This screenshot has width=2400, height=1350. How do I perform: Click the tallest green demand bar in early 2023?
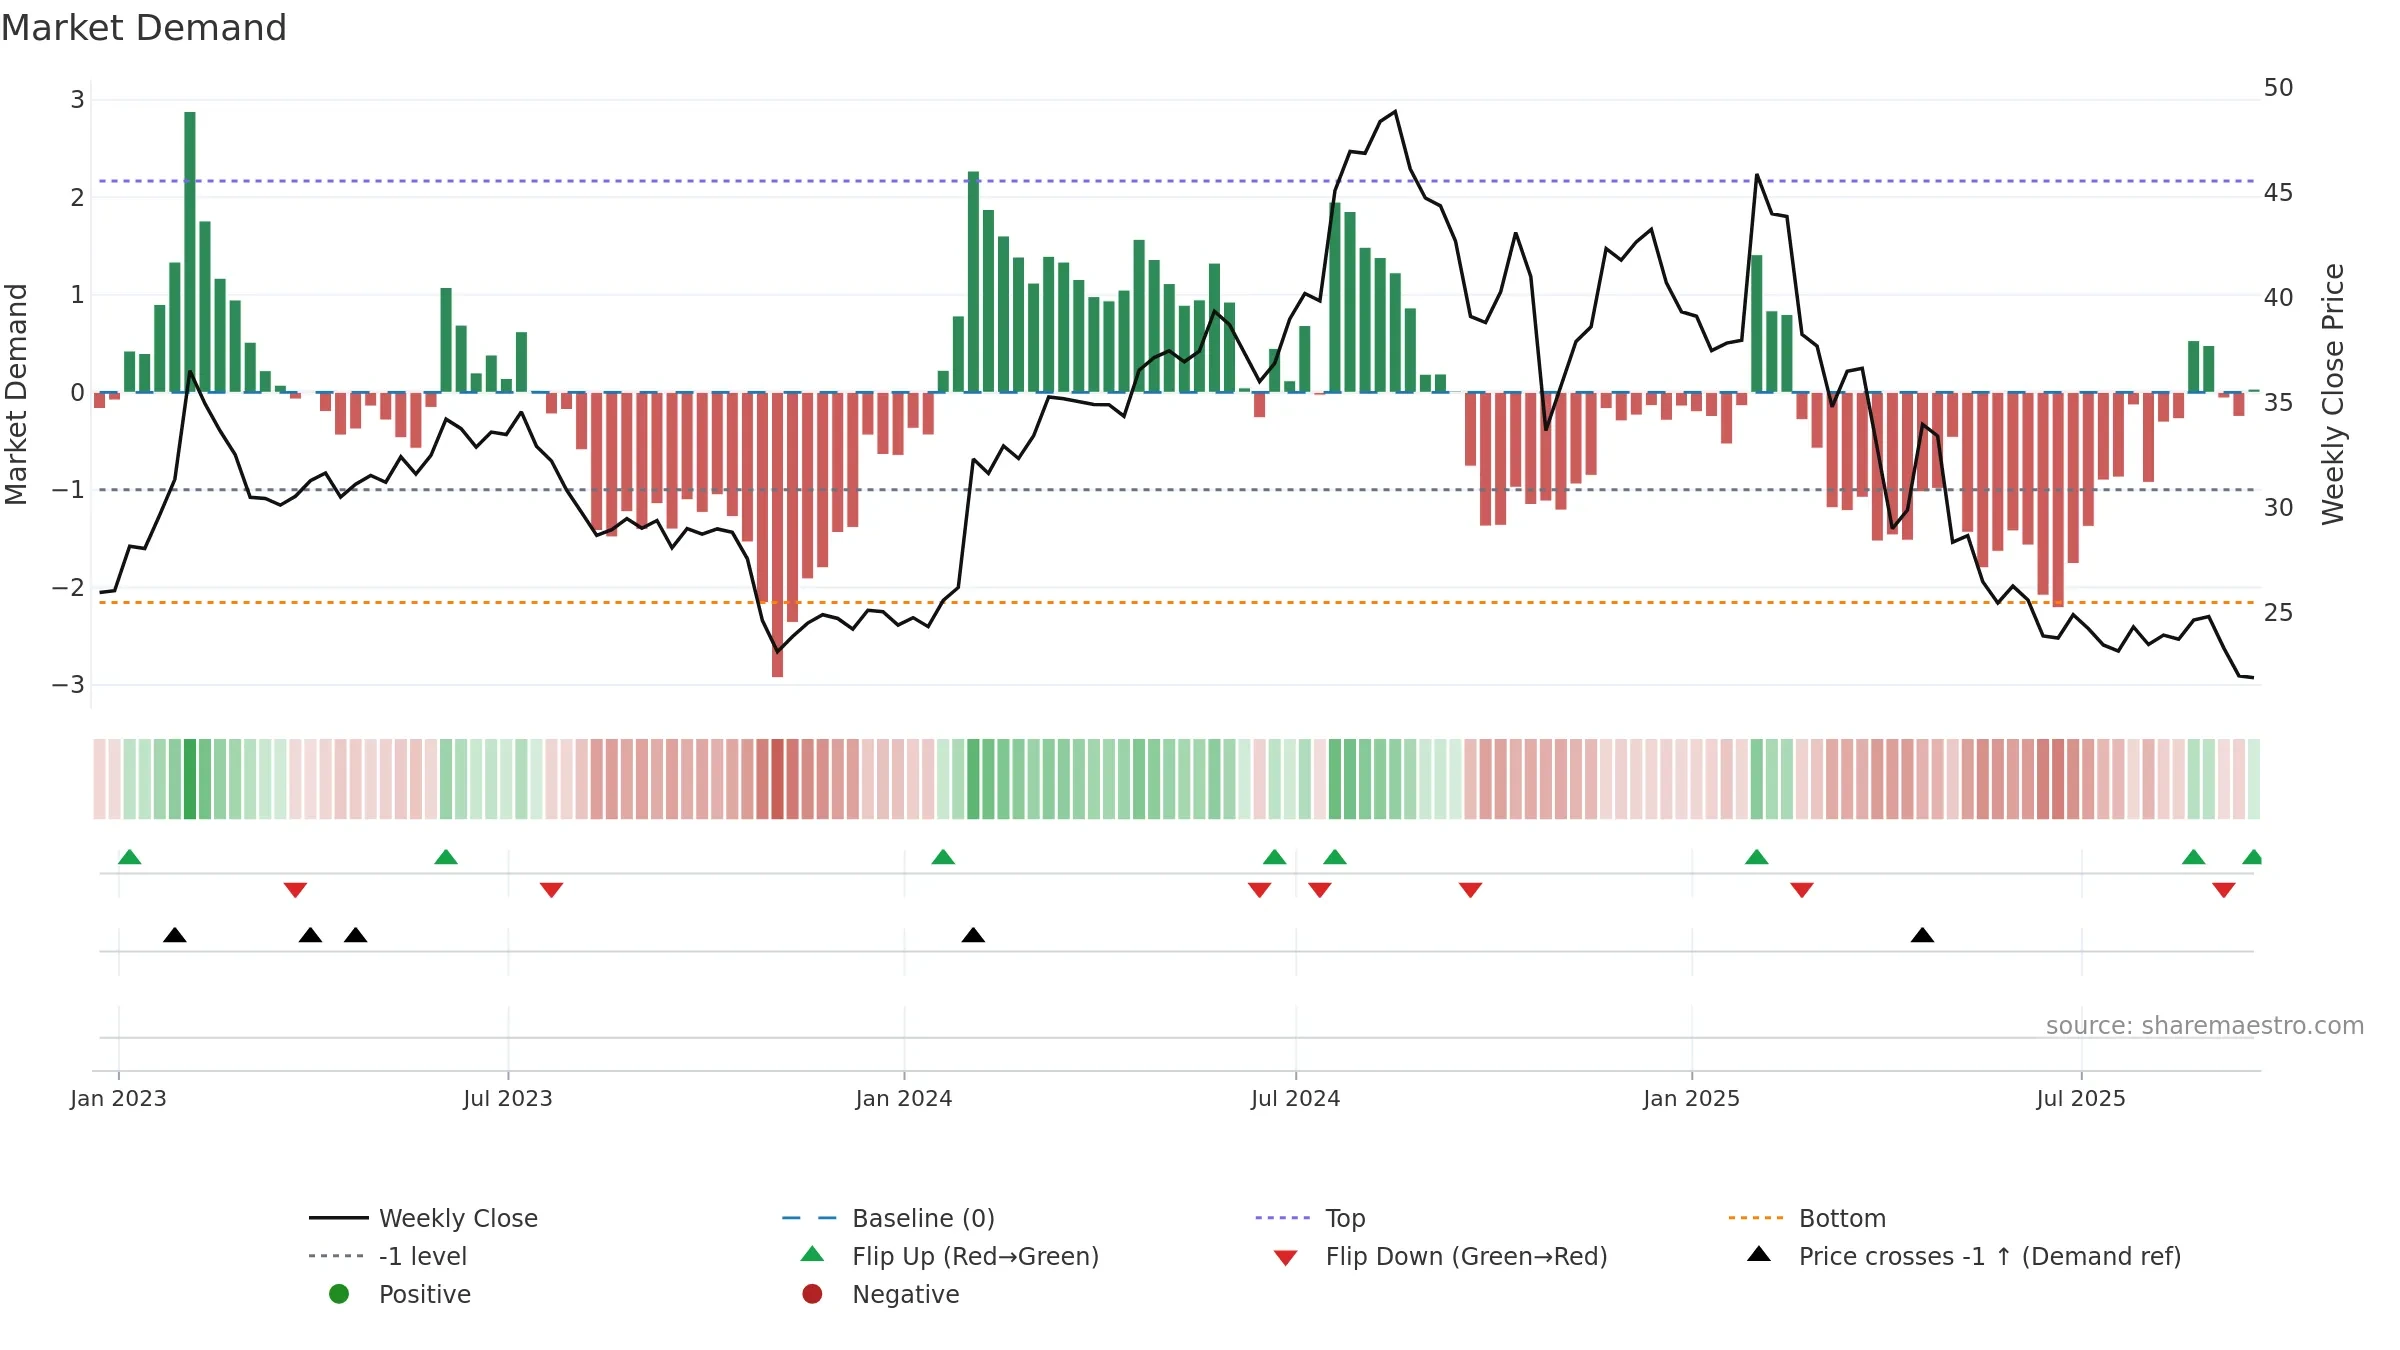(190, 252)
